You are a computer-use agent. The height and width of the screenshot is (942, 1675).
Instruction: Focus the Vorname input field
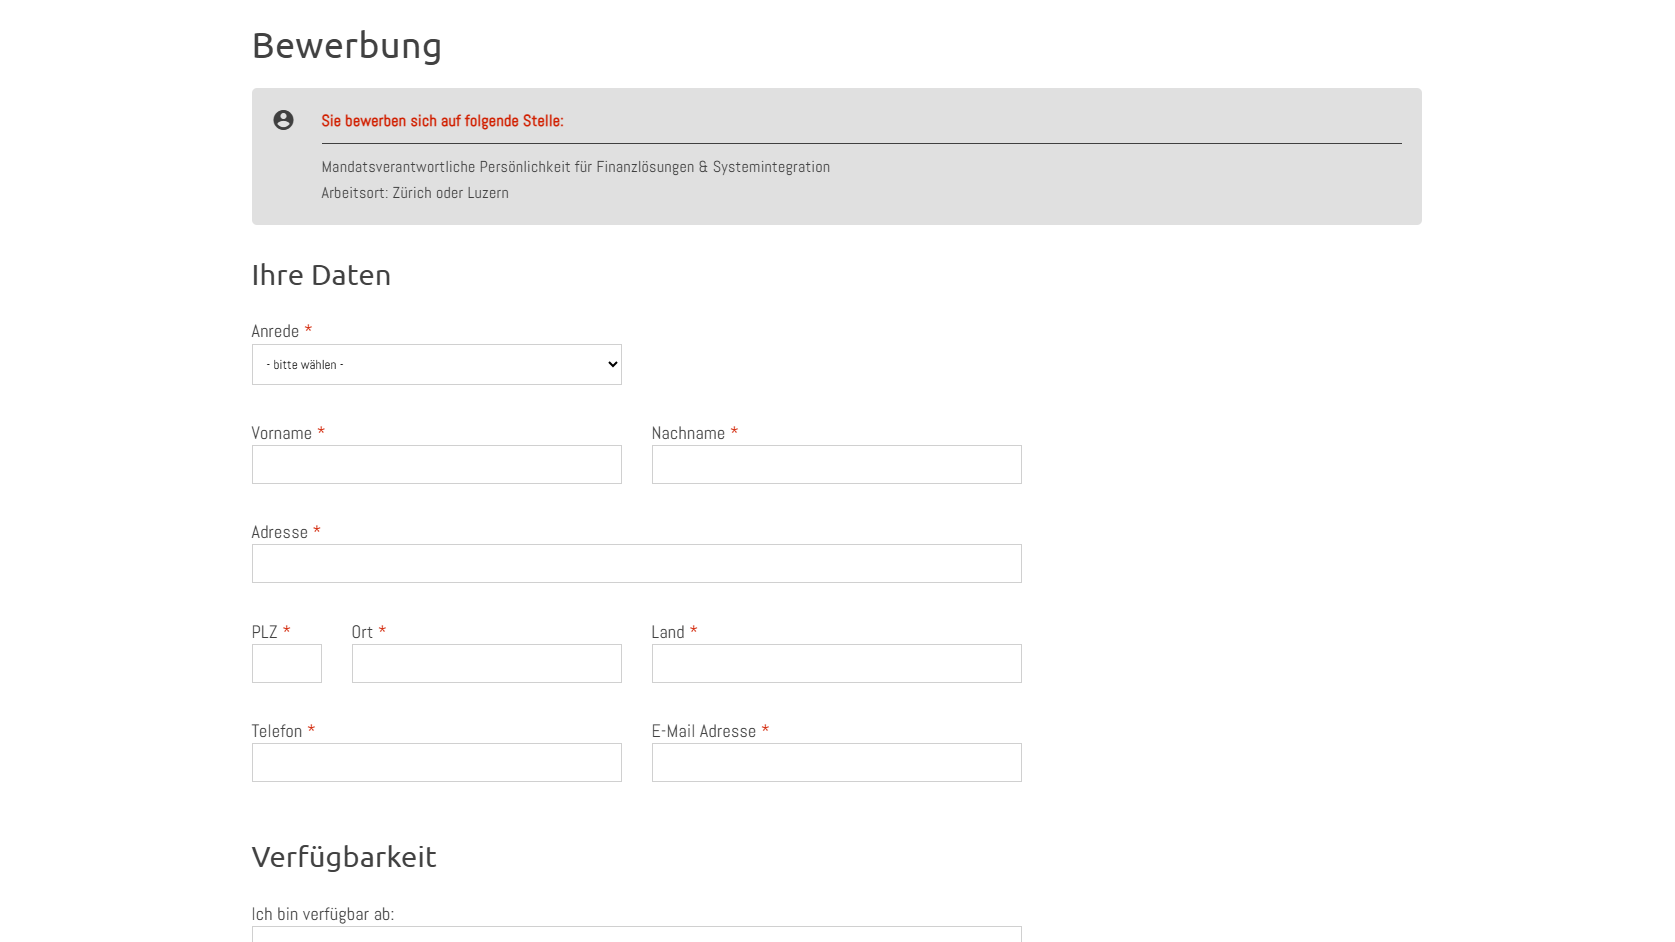pos(436,465)
